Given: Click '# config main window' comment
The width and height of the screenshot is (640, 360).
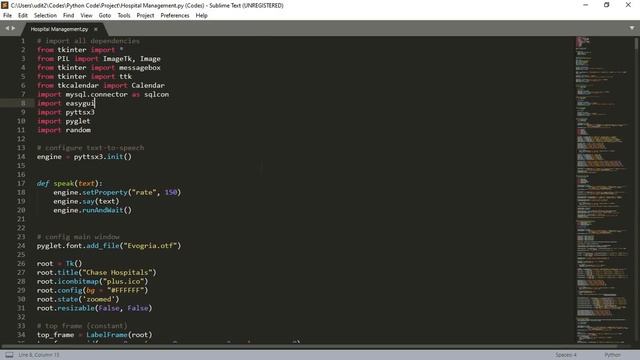Looking at the screenshot, I should point(78,237).
